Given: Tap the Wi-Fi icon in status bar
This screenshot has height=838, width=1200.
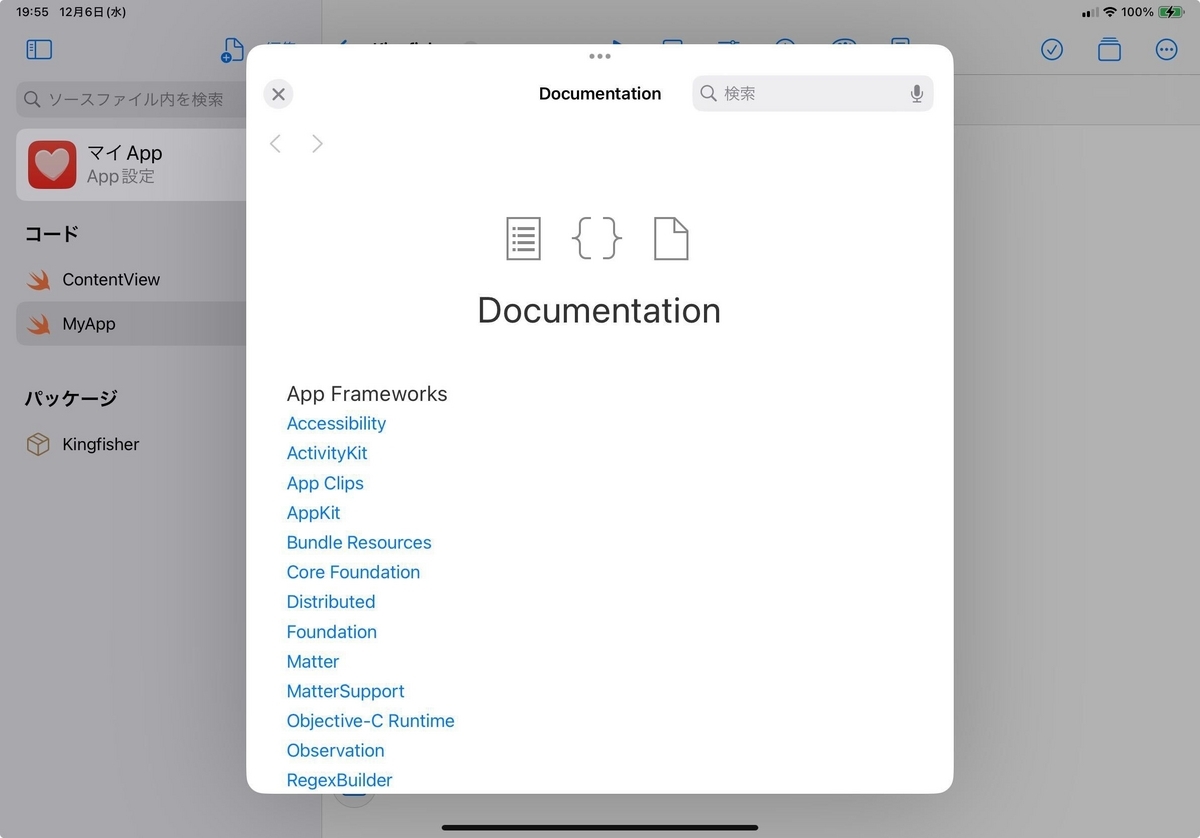Looking at the screenshot, I should click(1110, 12).
